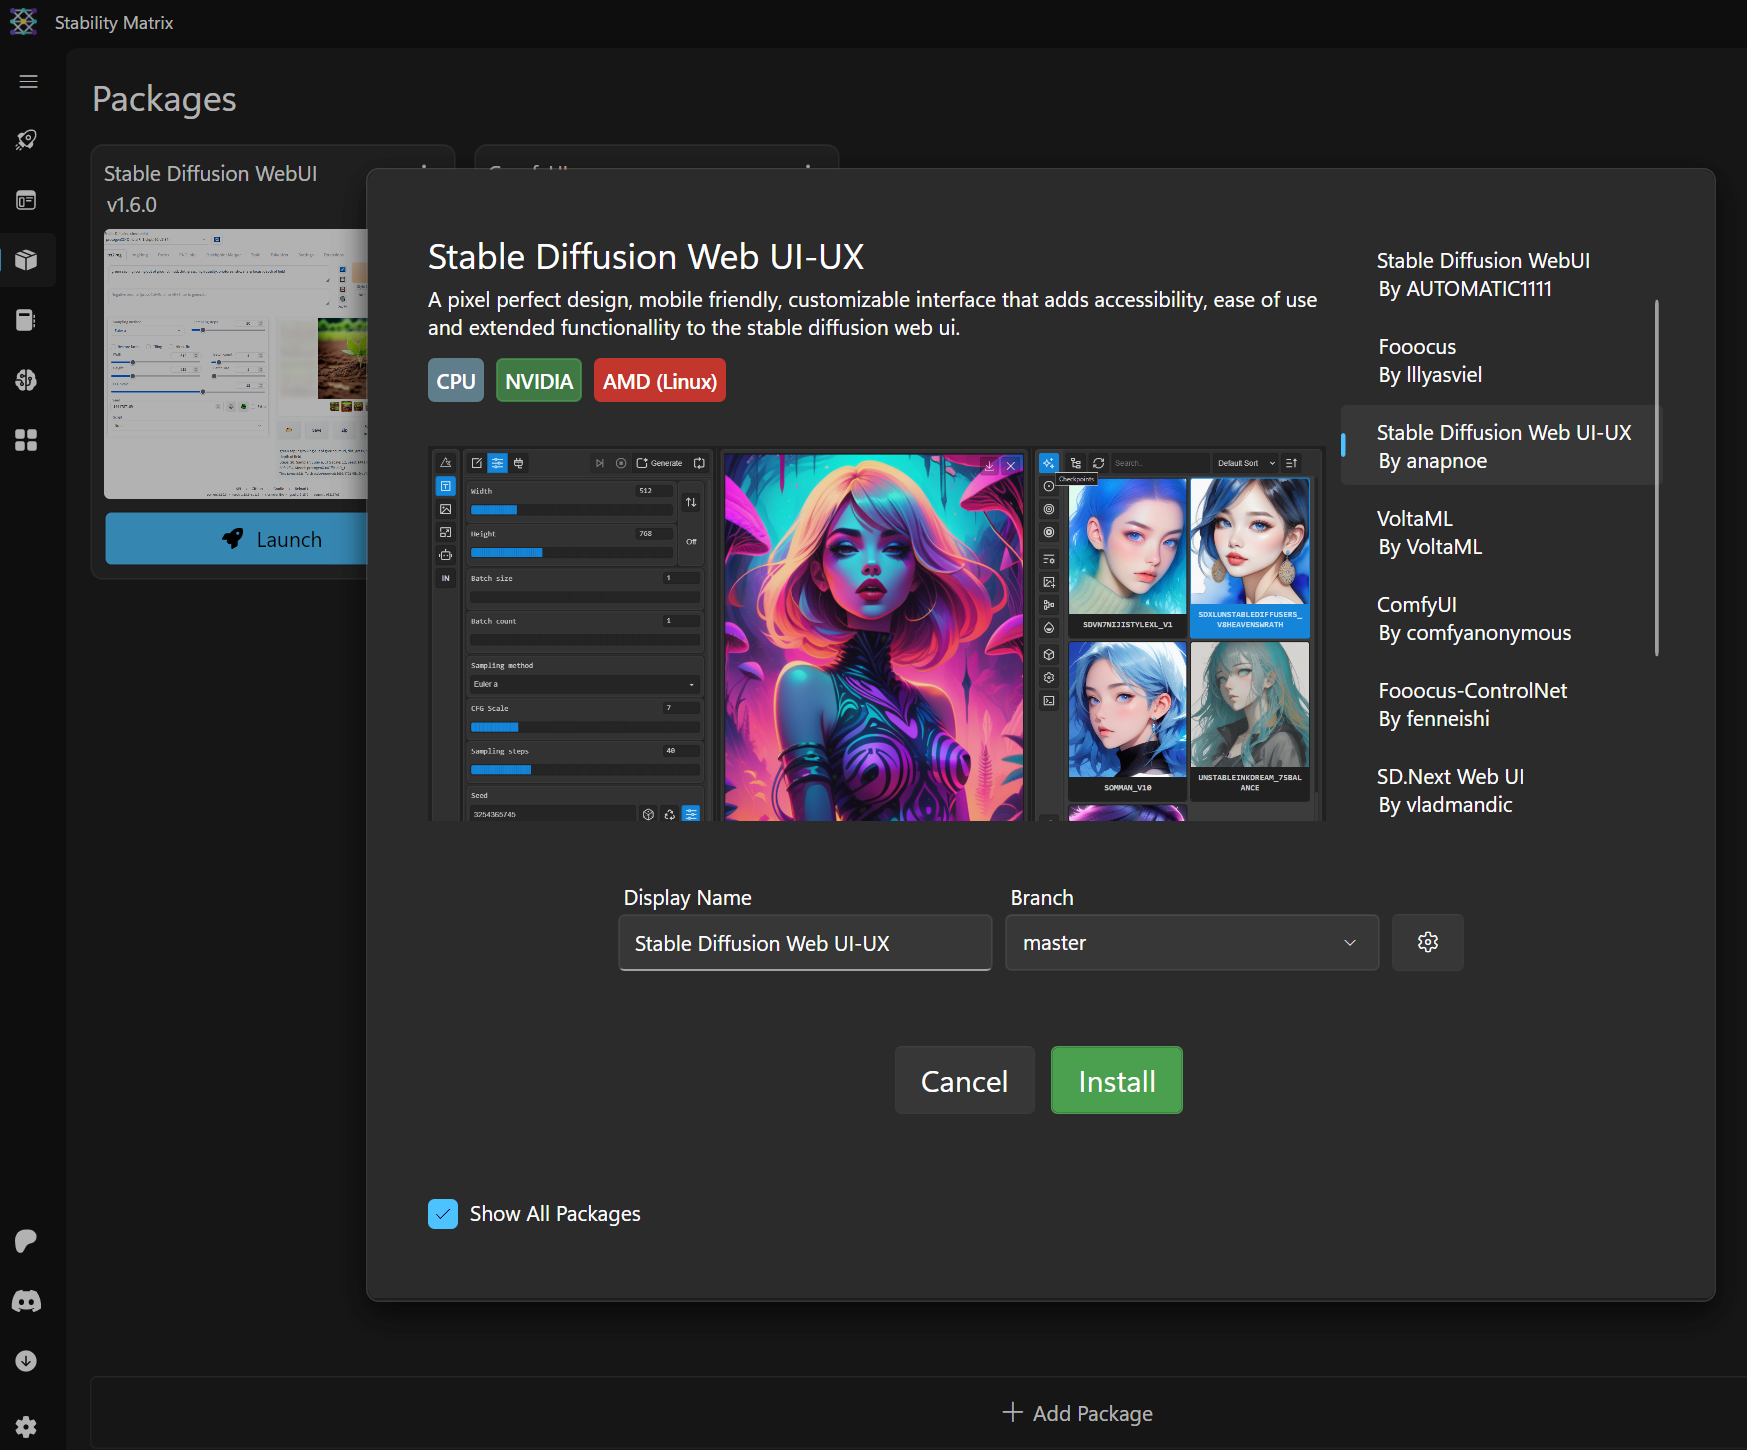Open the Launch page rocket icon
This screenshot has width=1747, height=1450.
pos(27,140)
